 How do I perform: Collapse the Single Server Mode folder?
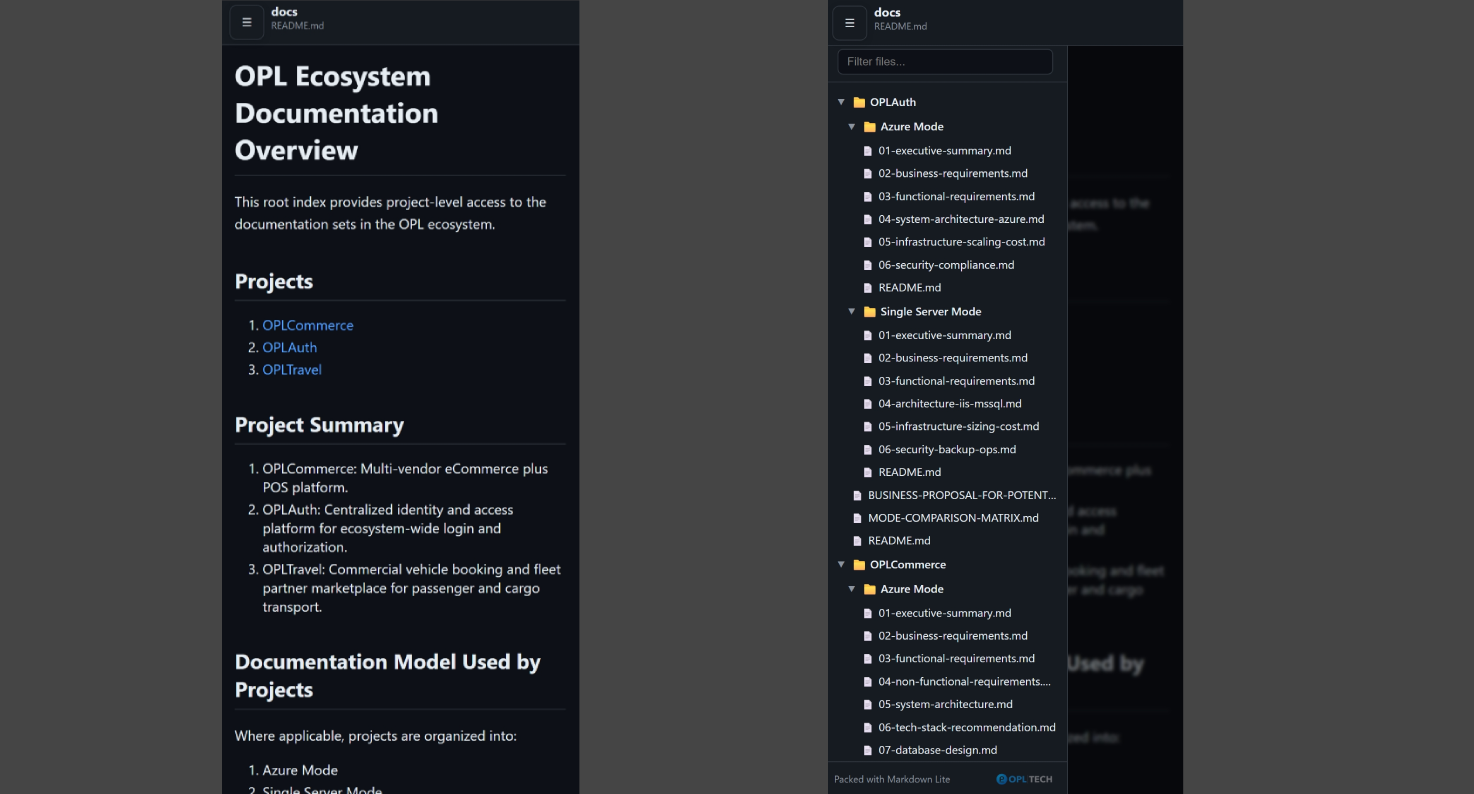click(x=852, y=311)
